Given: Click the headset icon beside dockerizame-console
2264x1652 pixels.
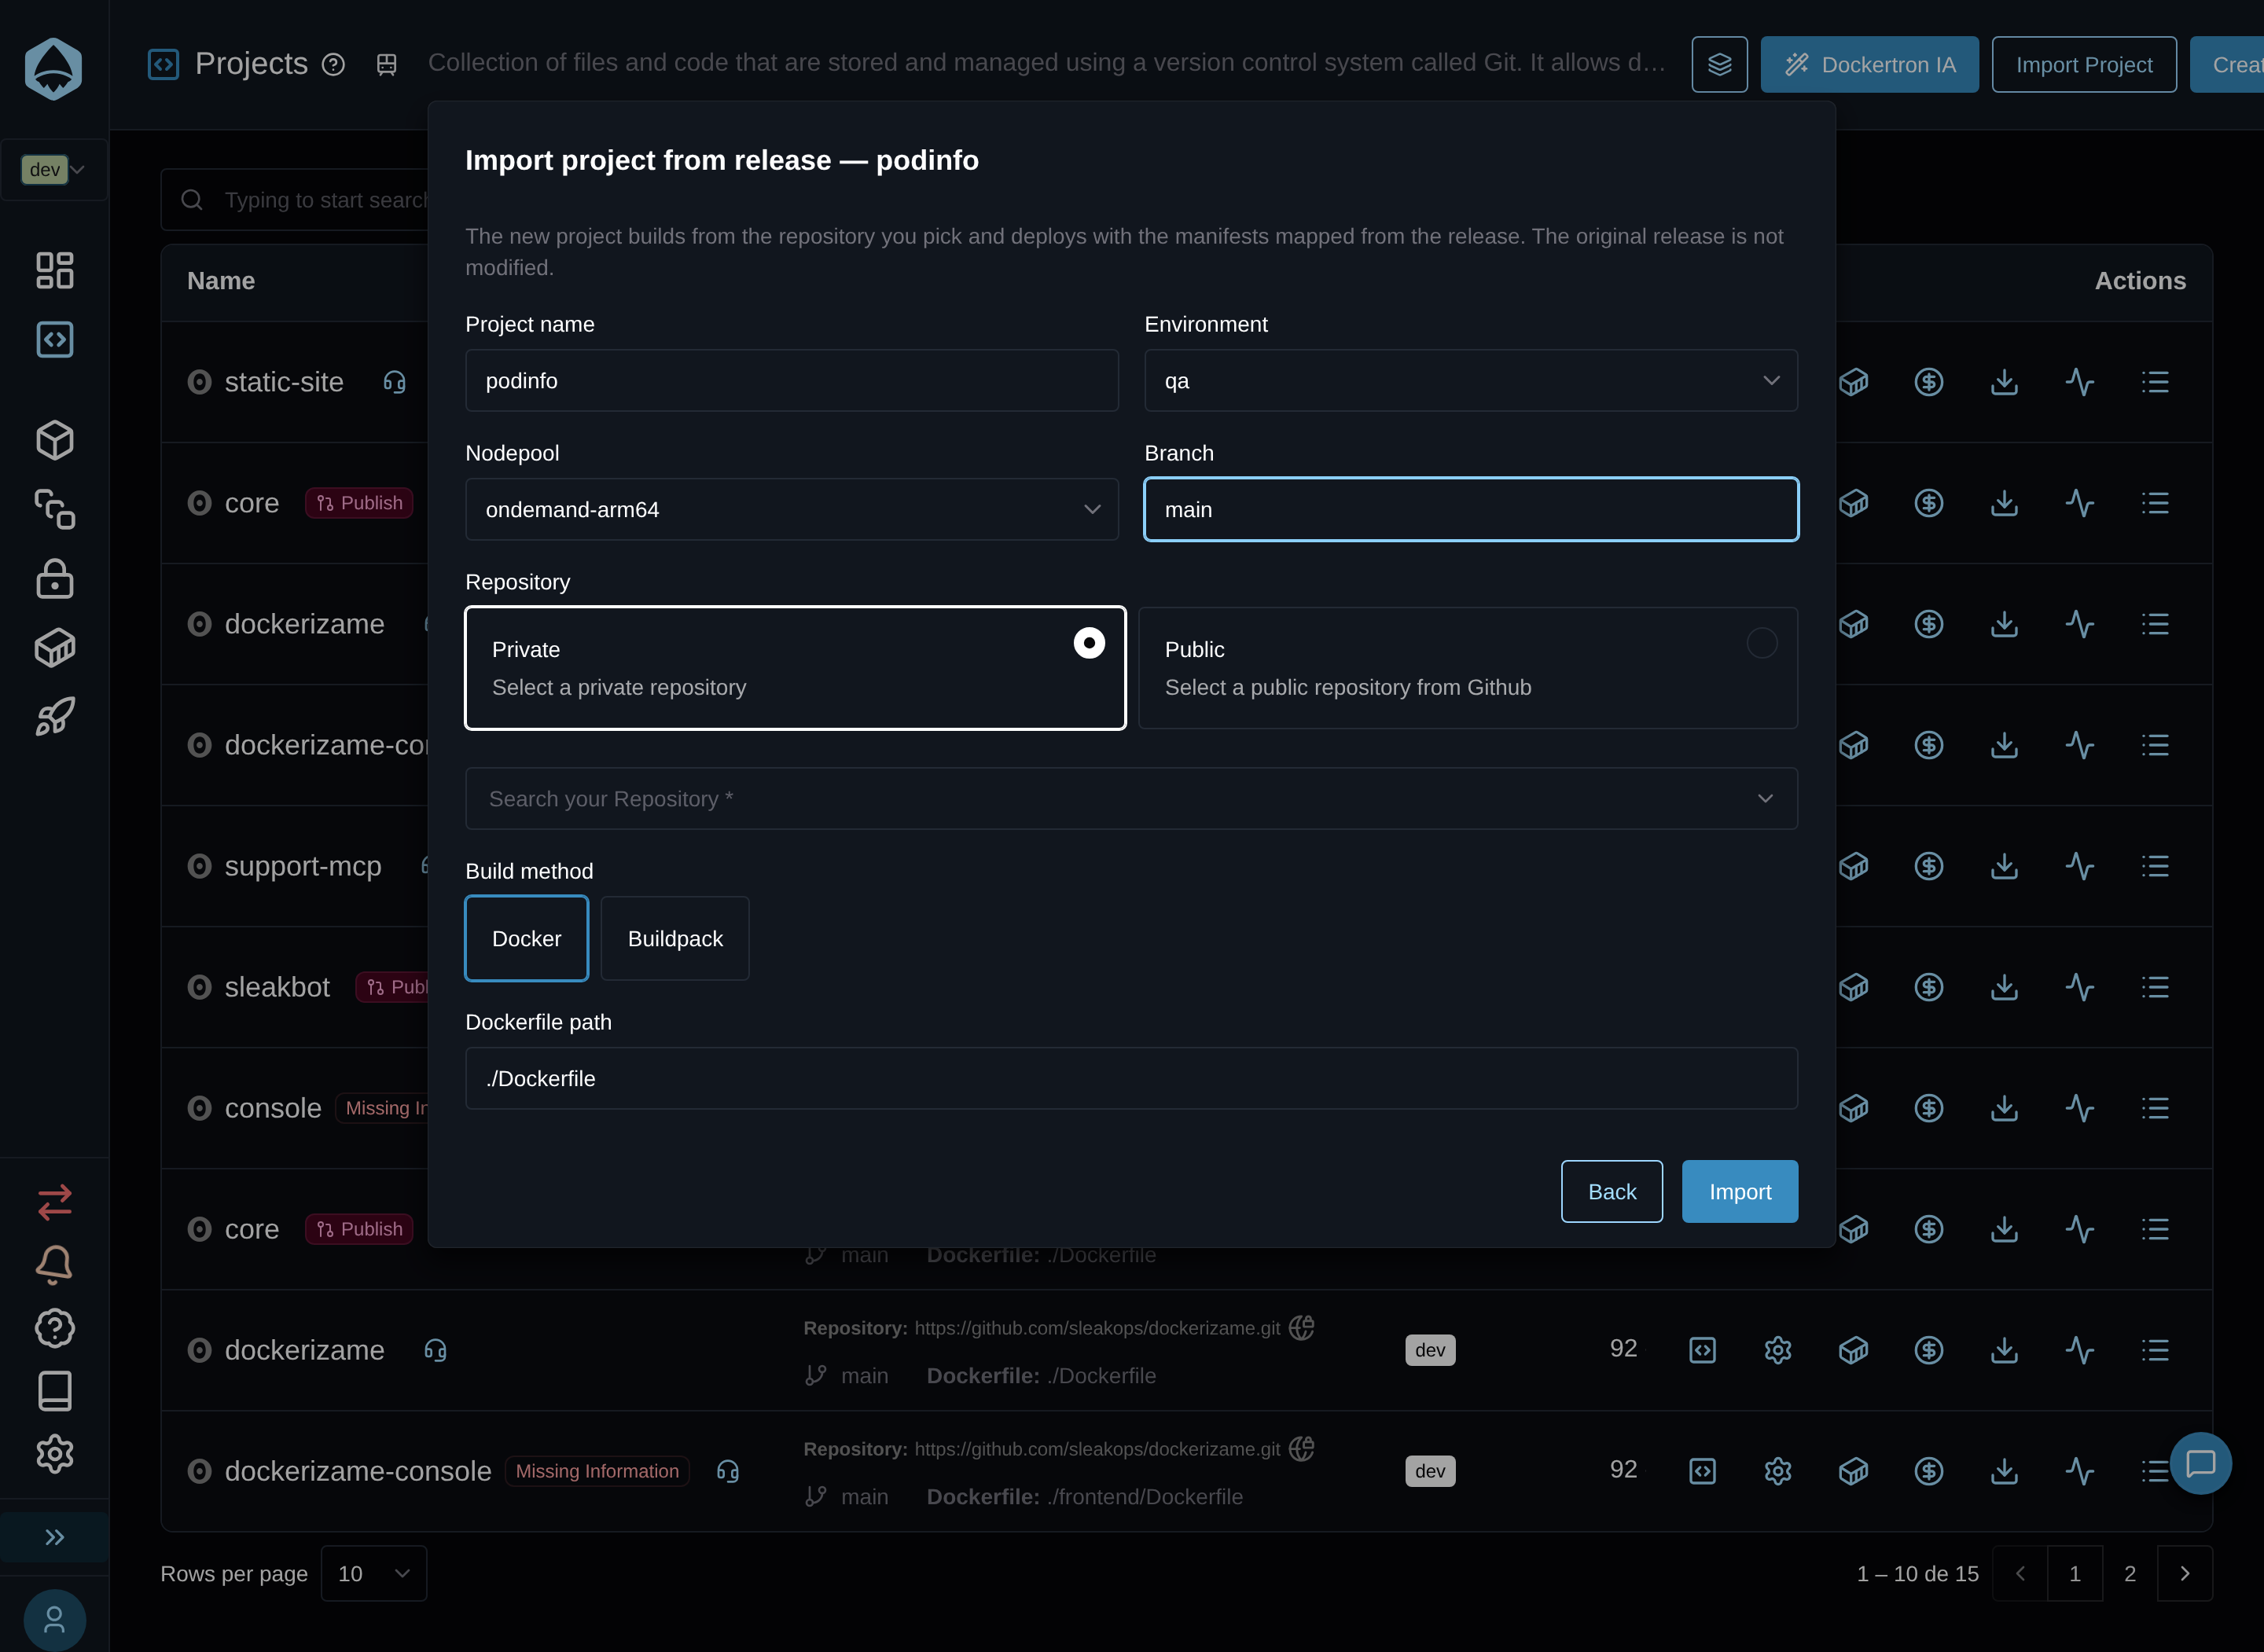Looking at the screenshot, I should pyautogui.click(x=727, y=1471).
